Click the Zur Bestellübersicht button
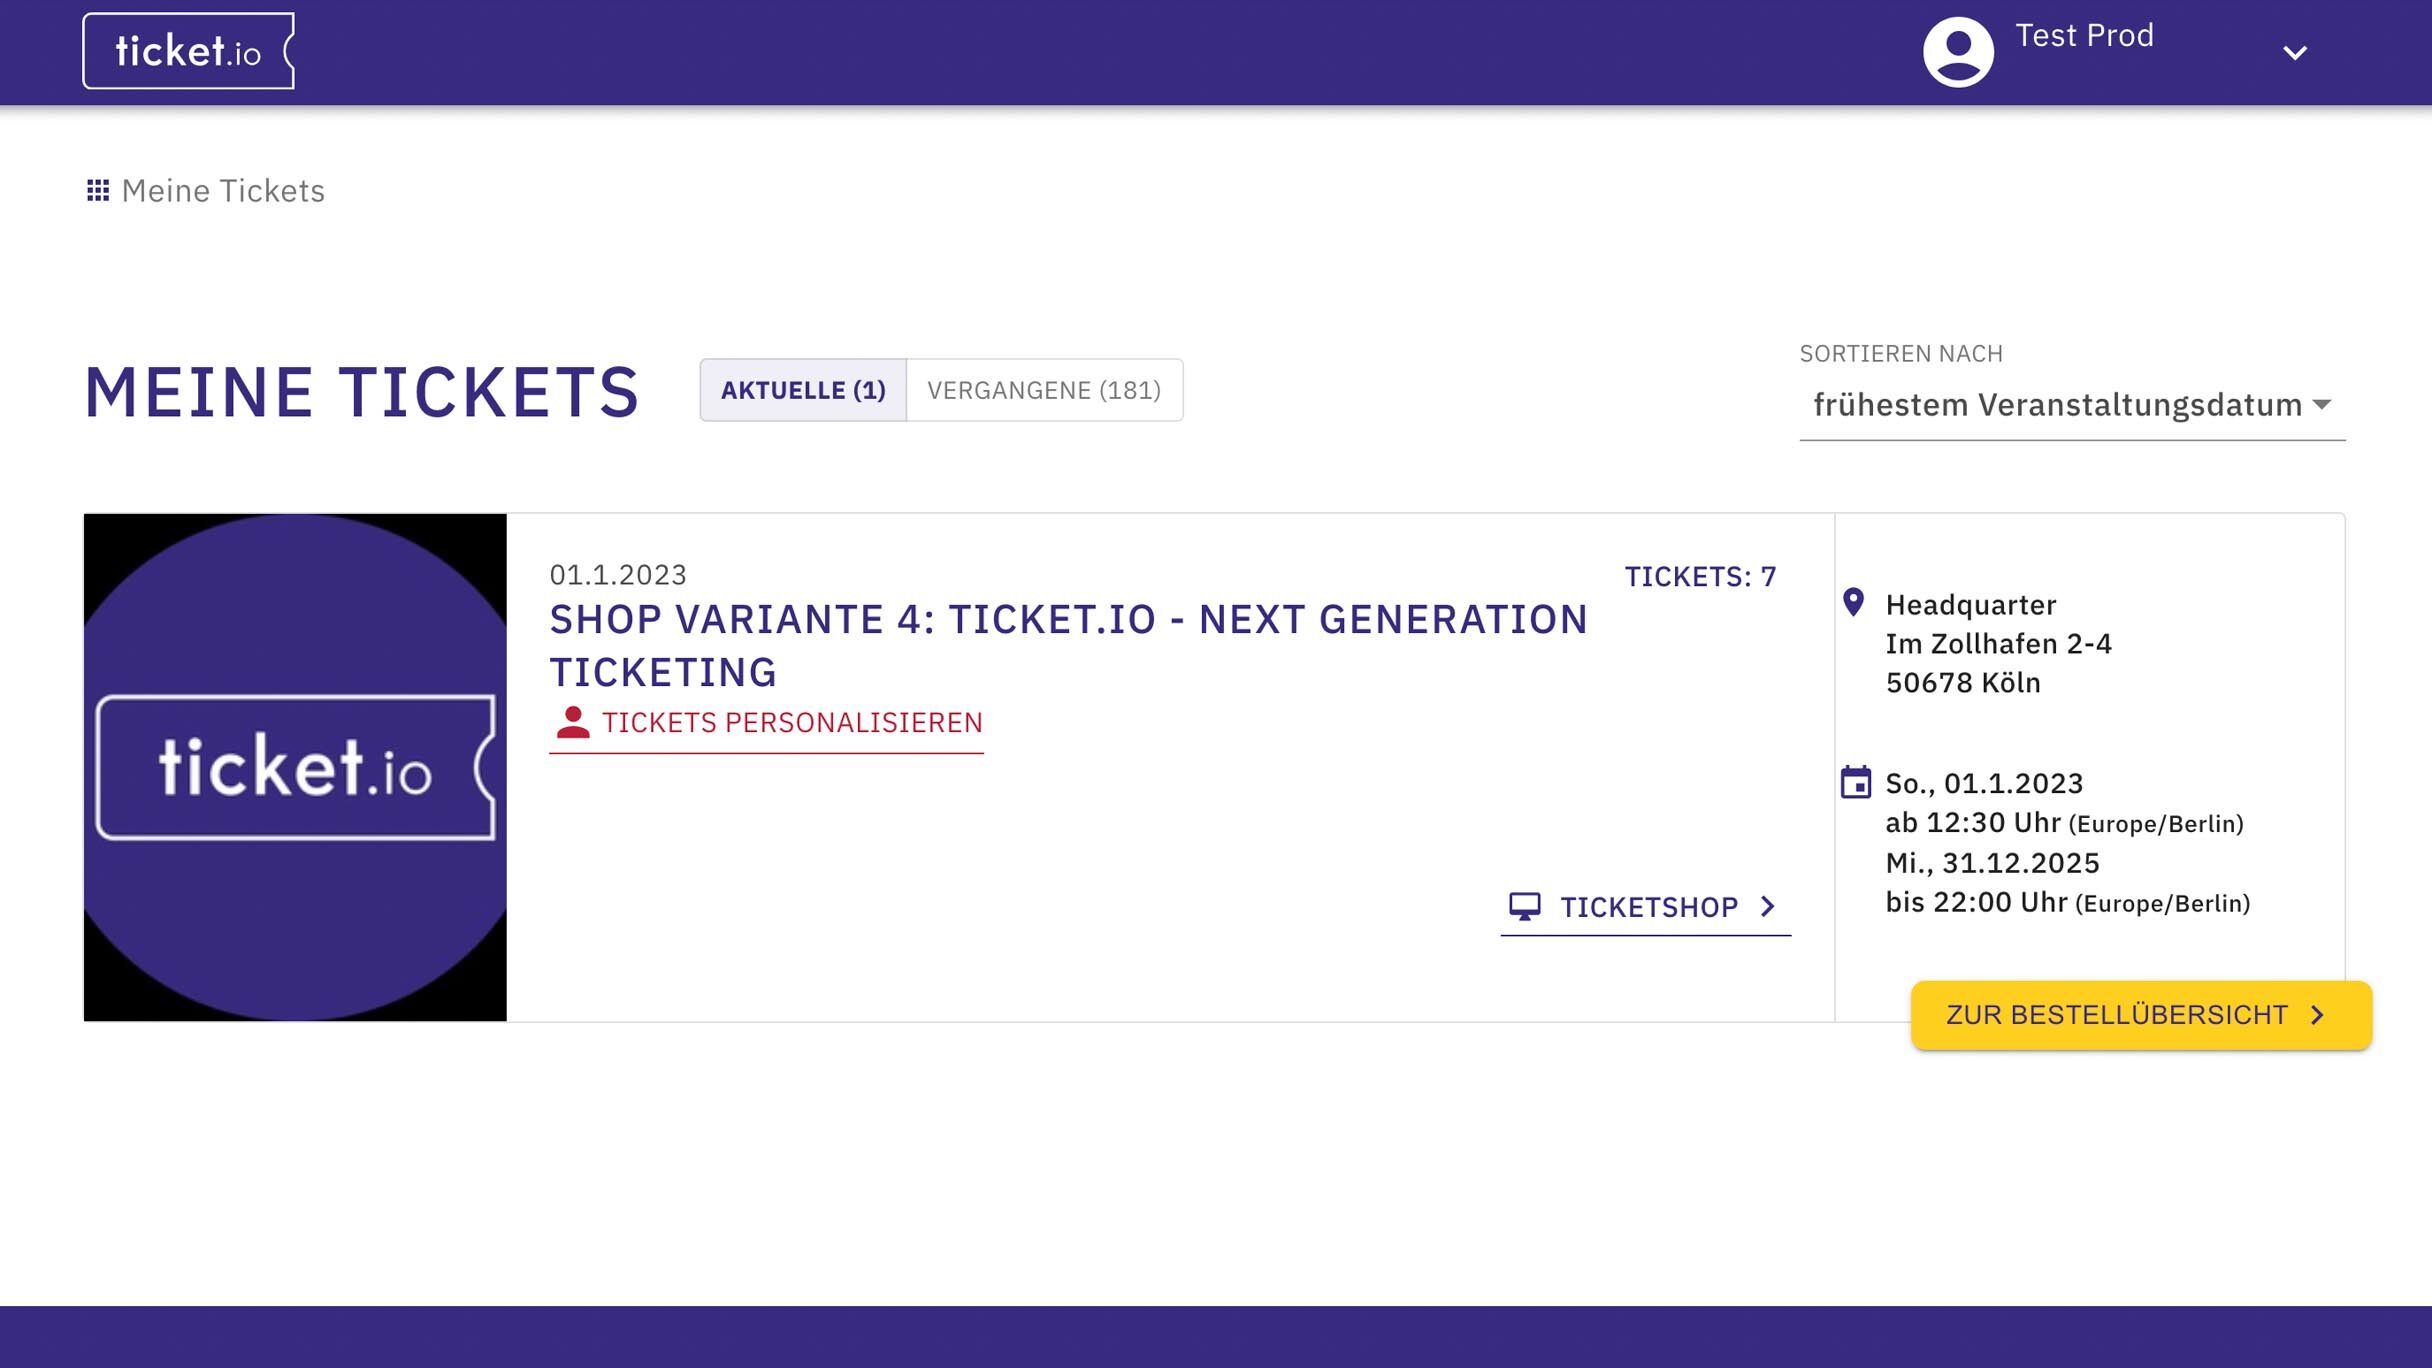This screenshot has height=1368, width=2432. (x=2140, y=1015)
